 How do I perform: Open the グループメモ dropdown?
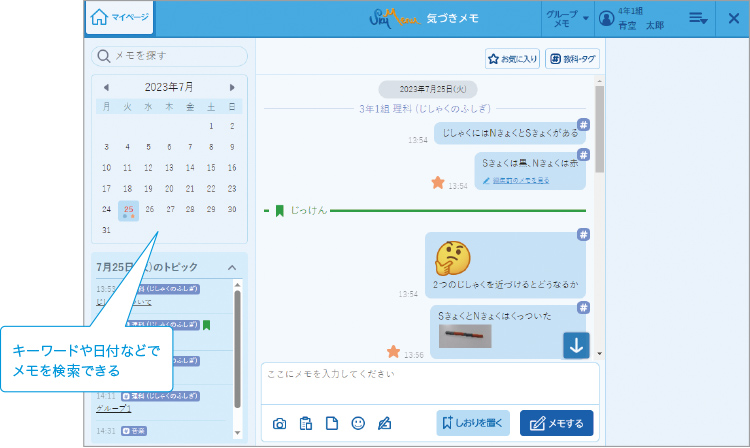click(x=566, y=18)
